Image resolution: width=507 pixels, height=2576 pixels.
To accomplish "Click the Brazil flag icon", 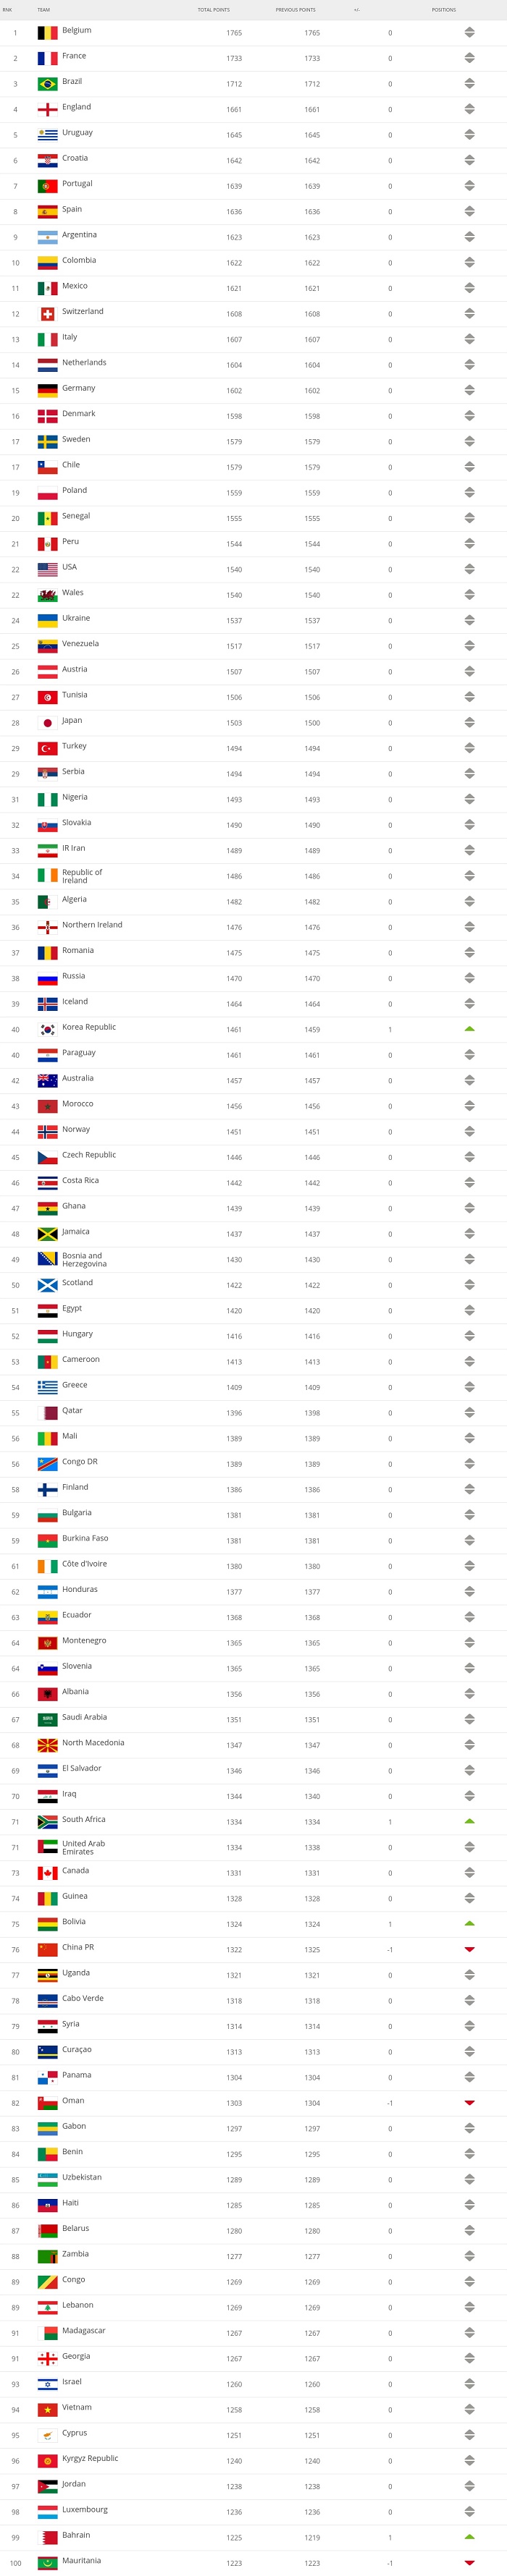I will 47,84.
